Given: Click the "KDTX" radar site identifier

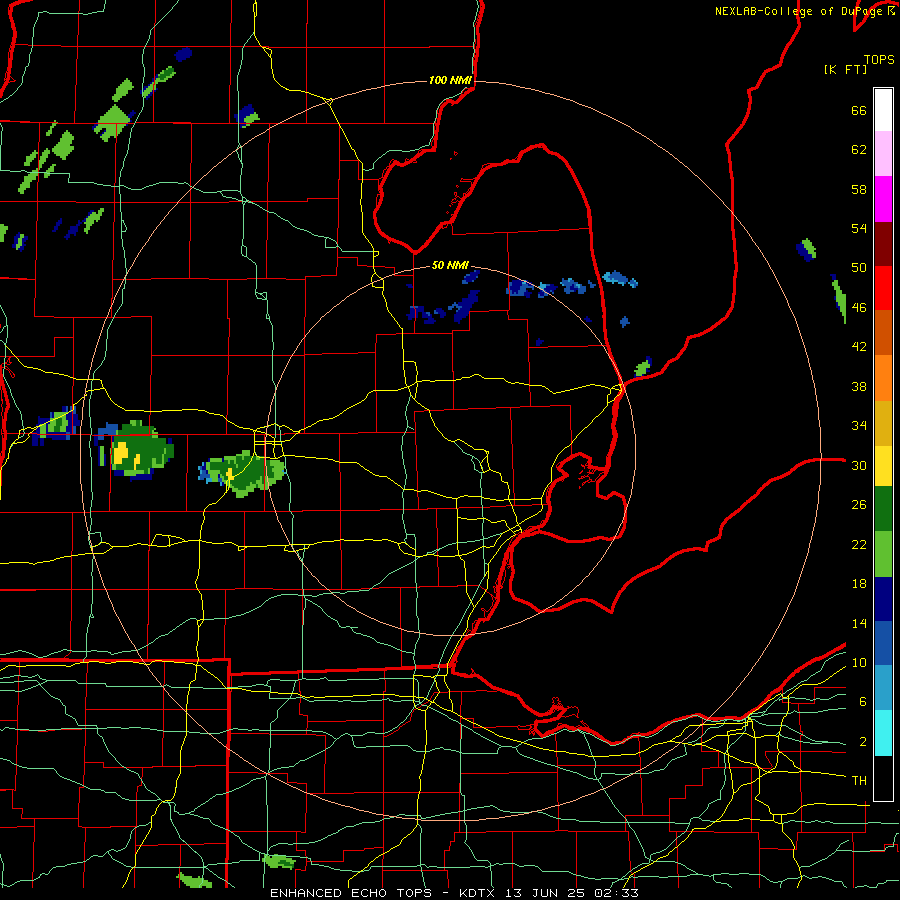Looking at the screenshot, I should [479, 893].
